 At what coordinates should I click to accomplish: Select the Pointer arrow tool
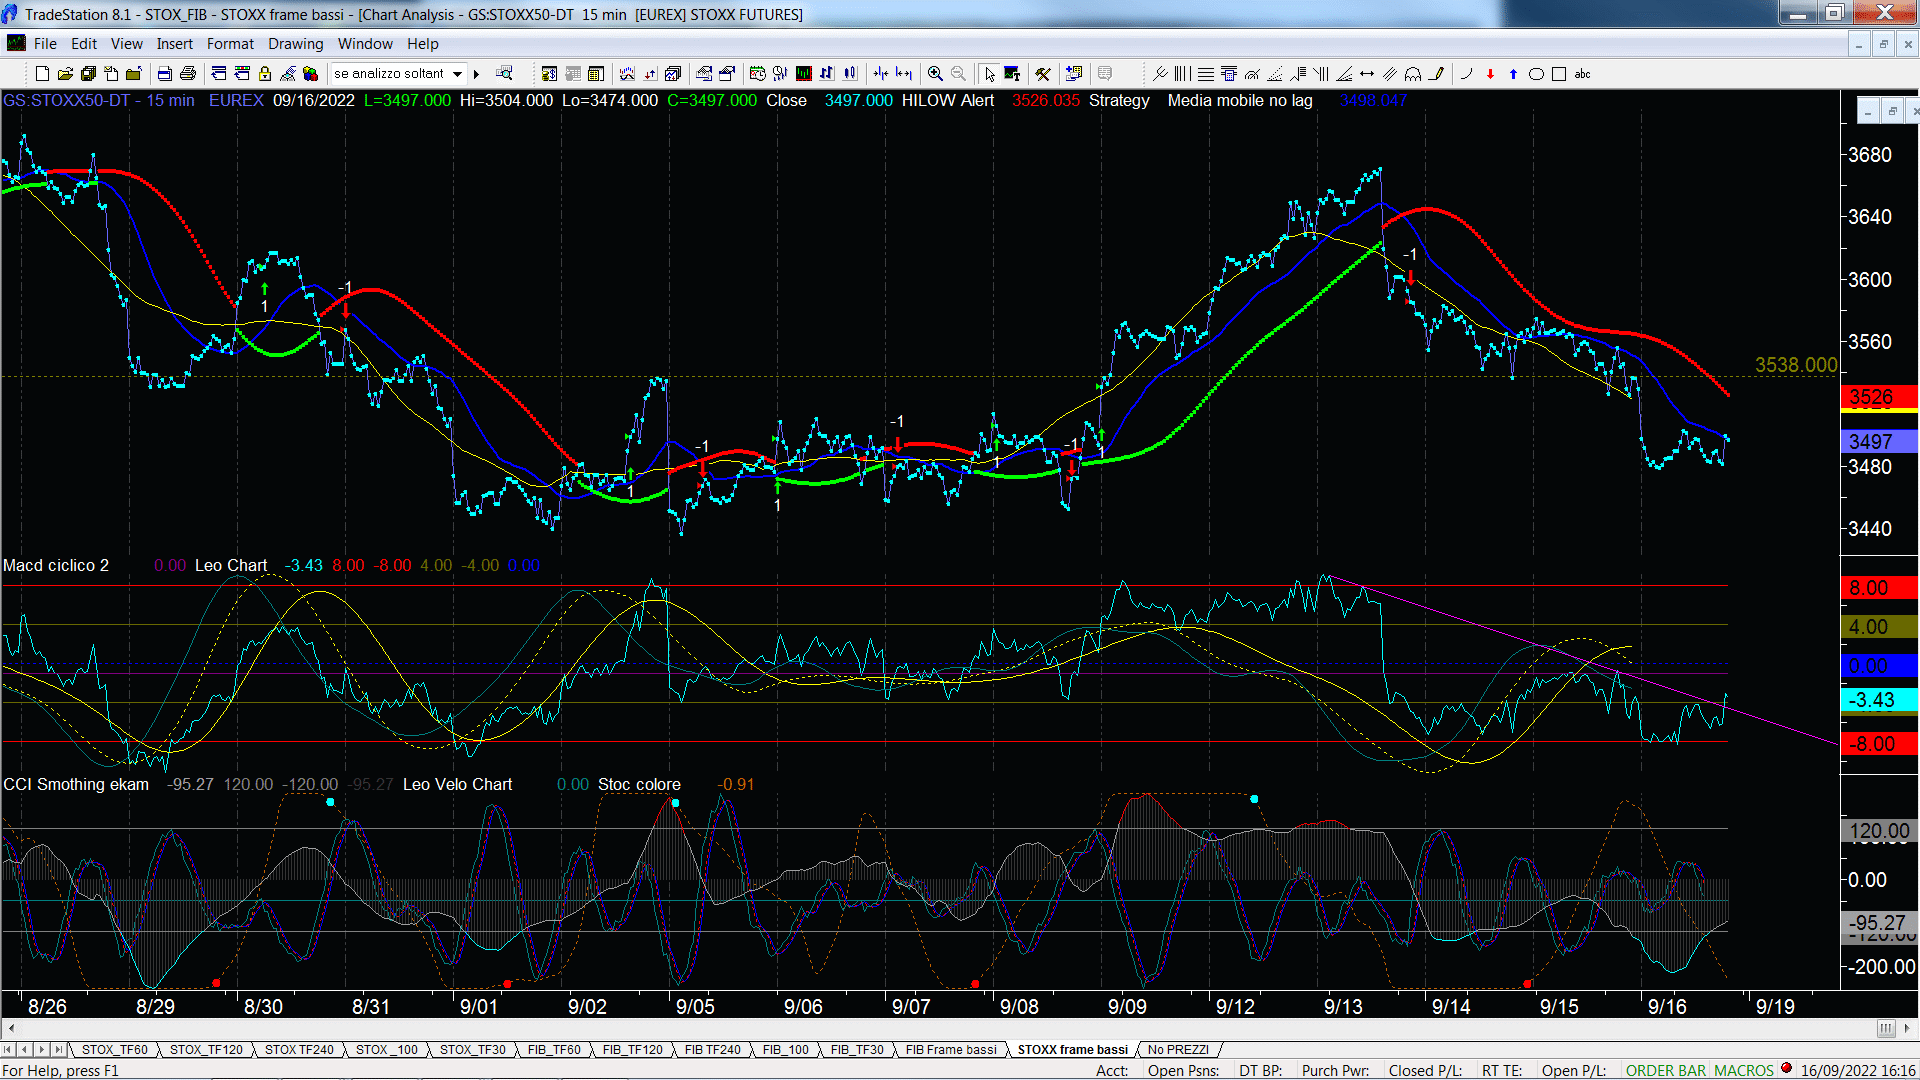(x=989, y=74)
